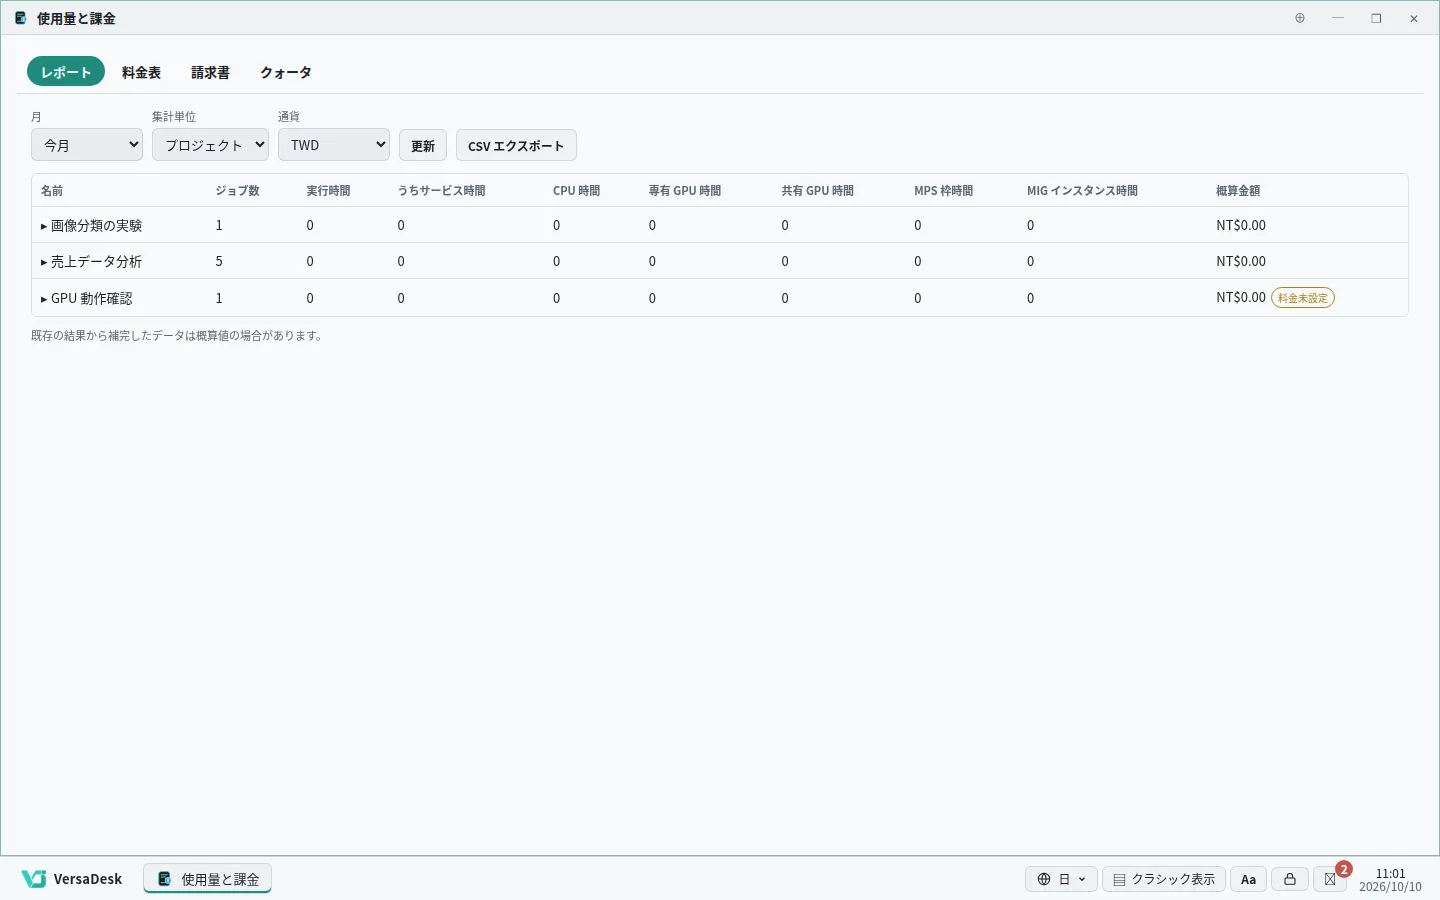The height and width of the screenshot is (900, 1440).
Task: Click the 更新 button
Action: tap(423, 145)
